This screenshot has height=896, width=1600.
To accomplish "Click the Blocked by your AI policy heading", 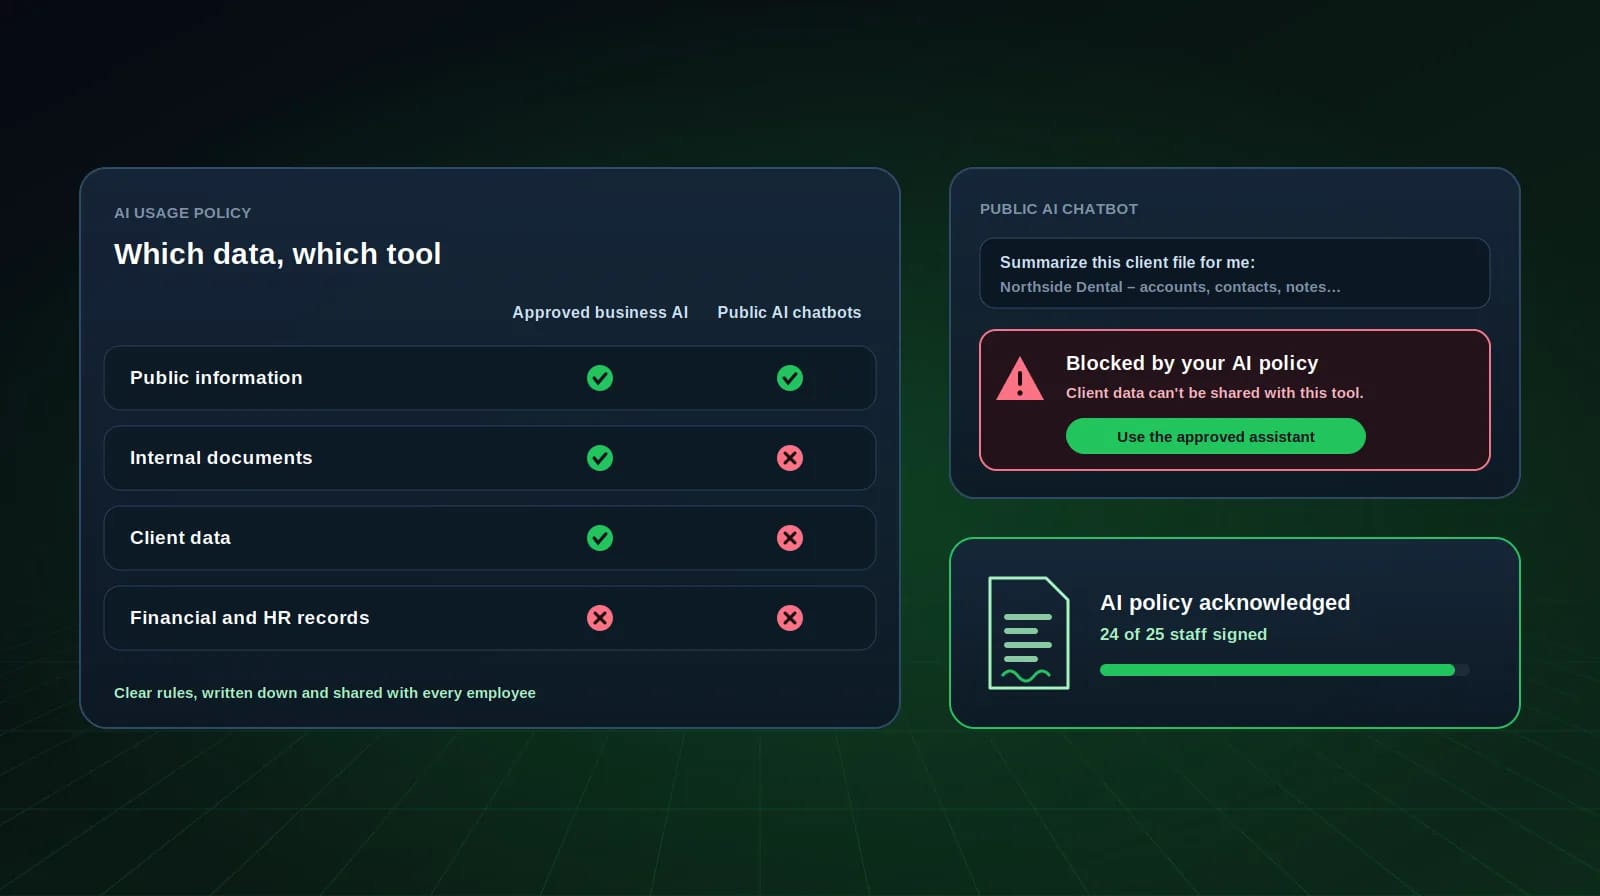I will pos(1192,363).
